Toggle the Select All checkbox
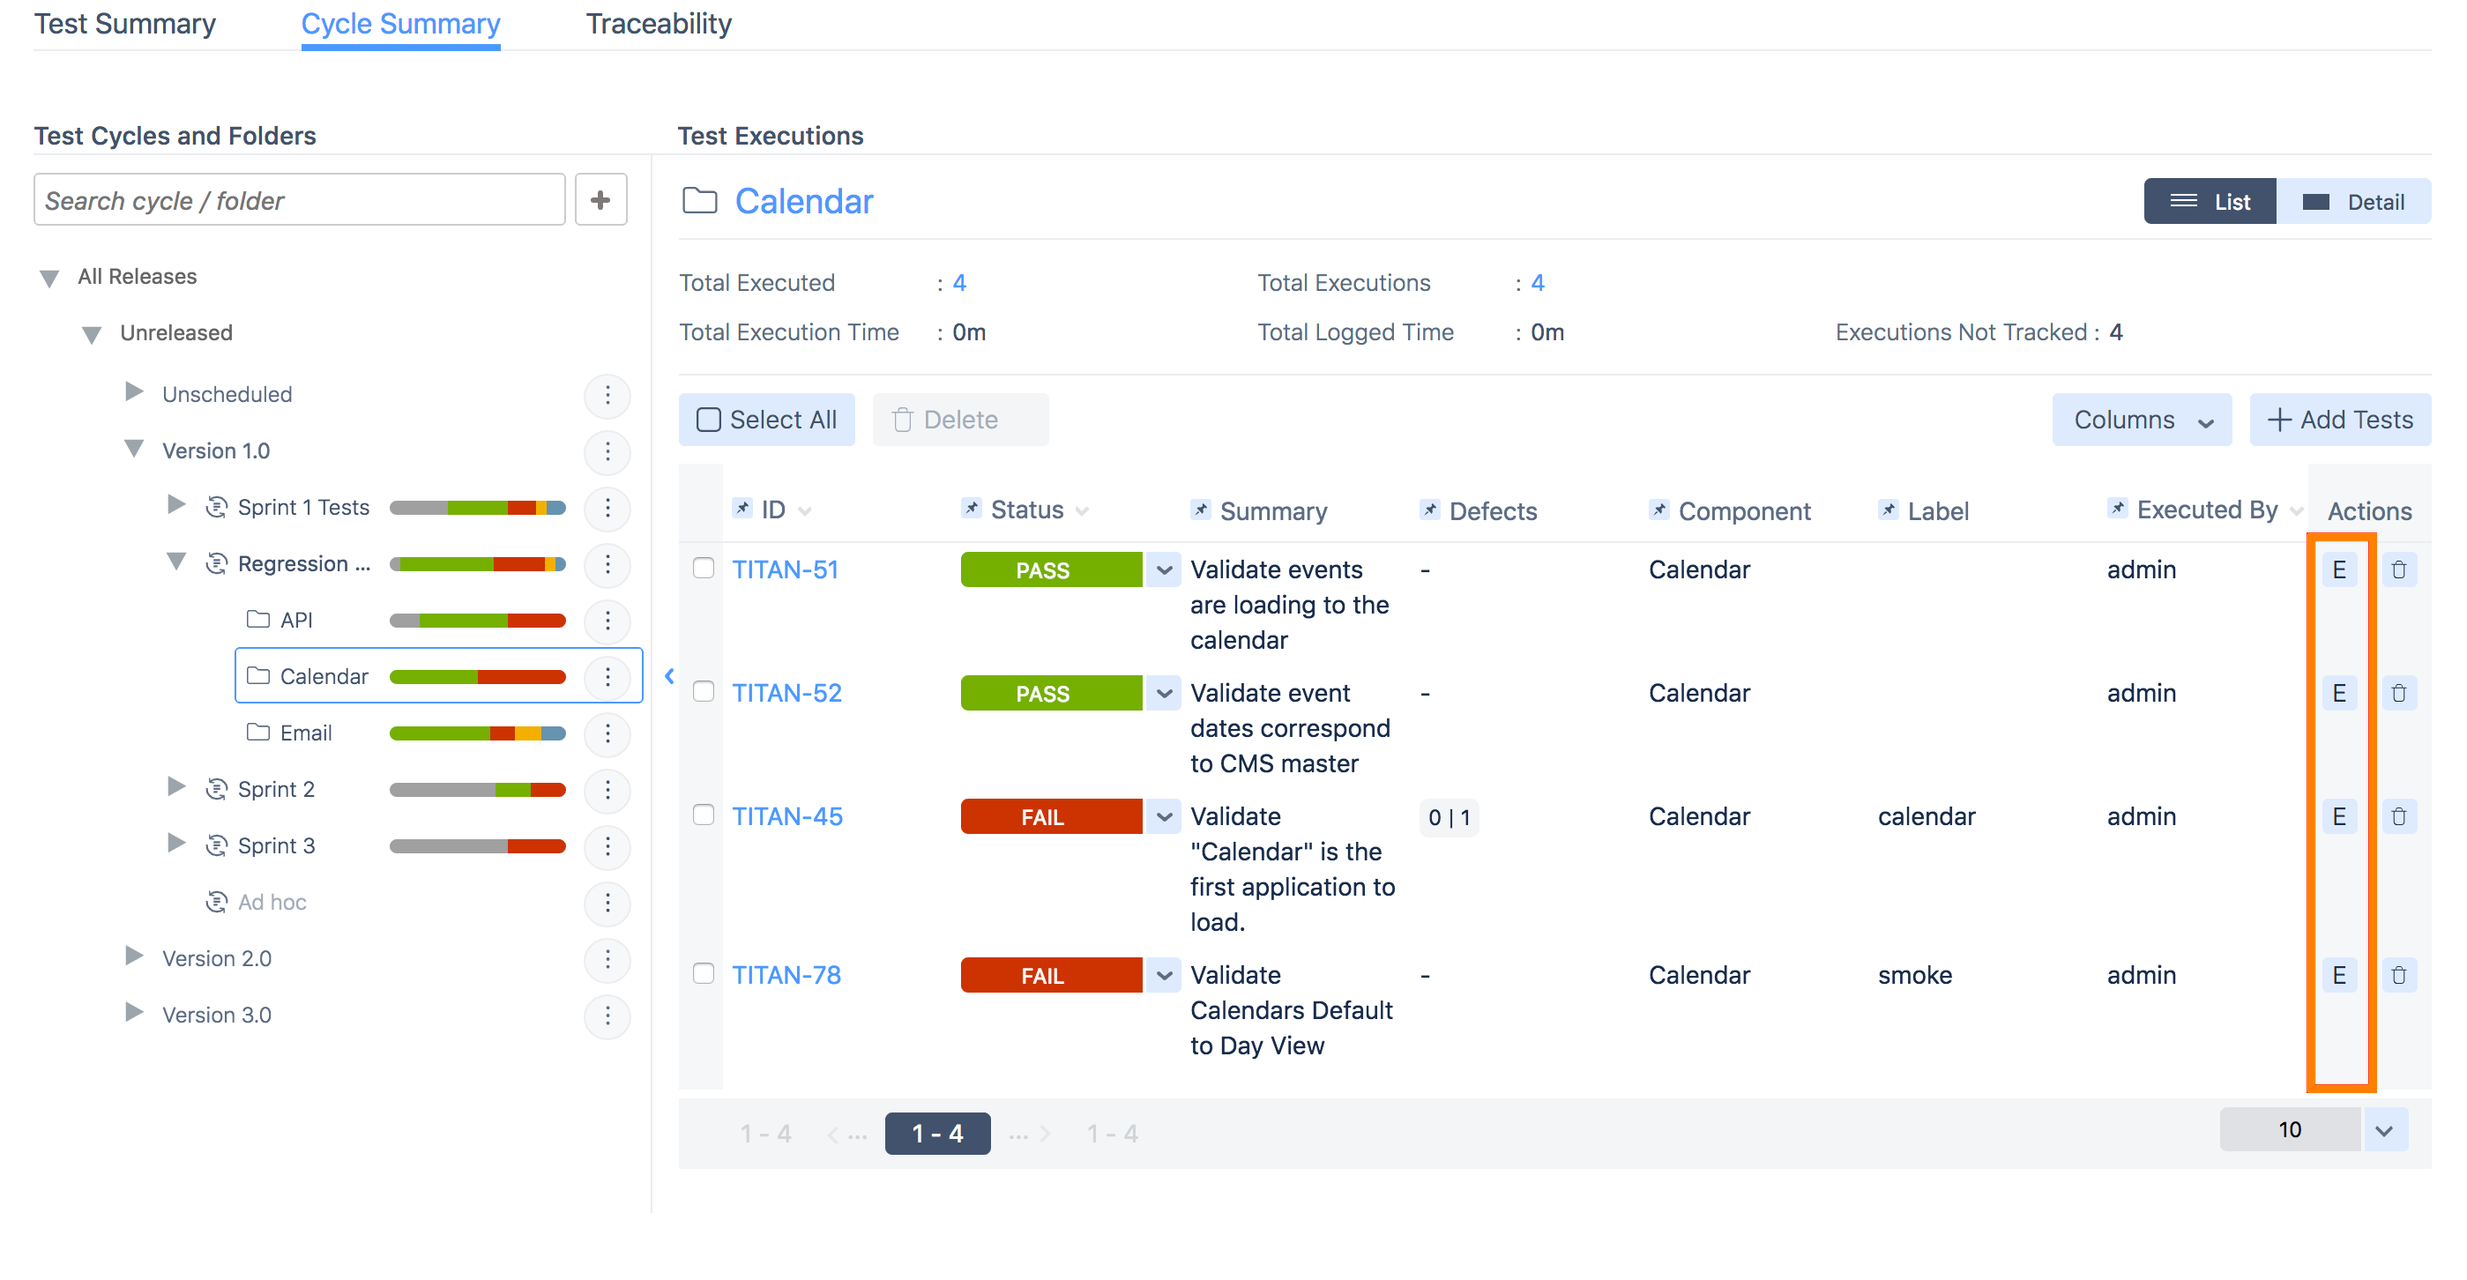 coord(710,418)
